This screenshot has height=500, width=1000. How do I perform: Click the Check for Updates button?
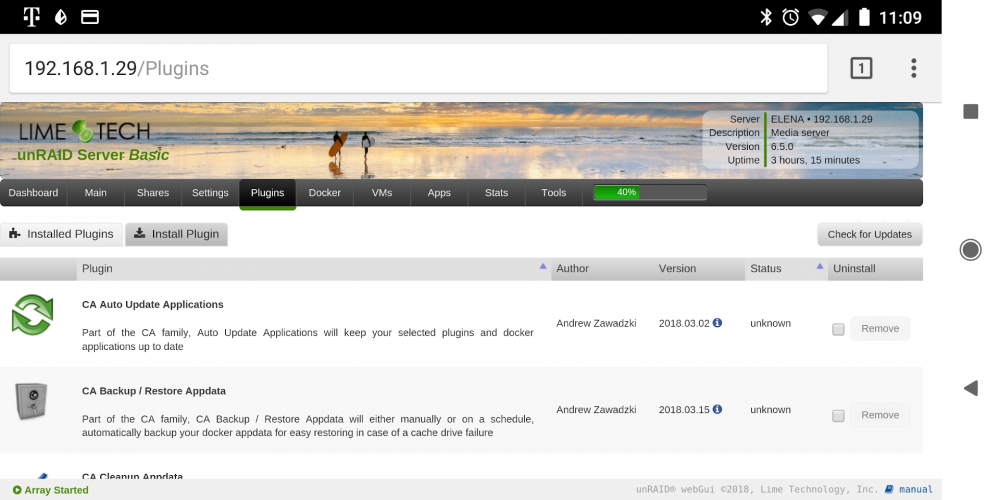click(x=870, y=234)
